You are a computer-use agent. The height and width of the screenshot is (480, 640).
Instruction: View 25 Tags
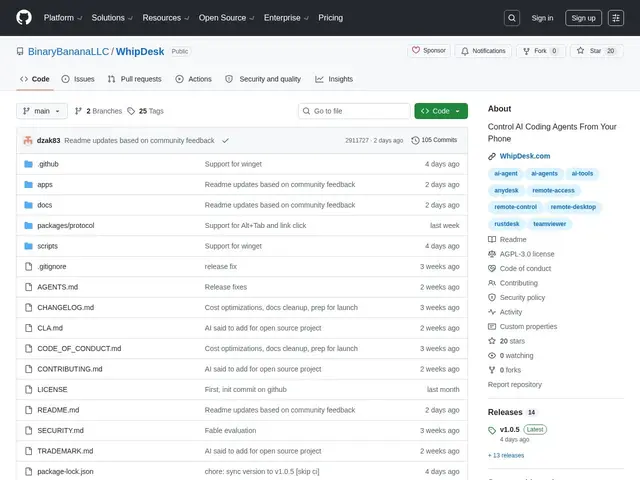tap(145, 111)
